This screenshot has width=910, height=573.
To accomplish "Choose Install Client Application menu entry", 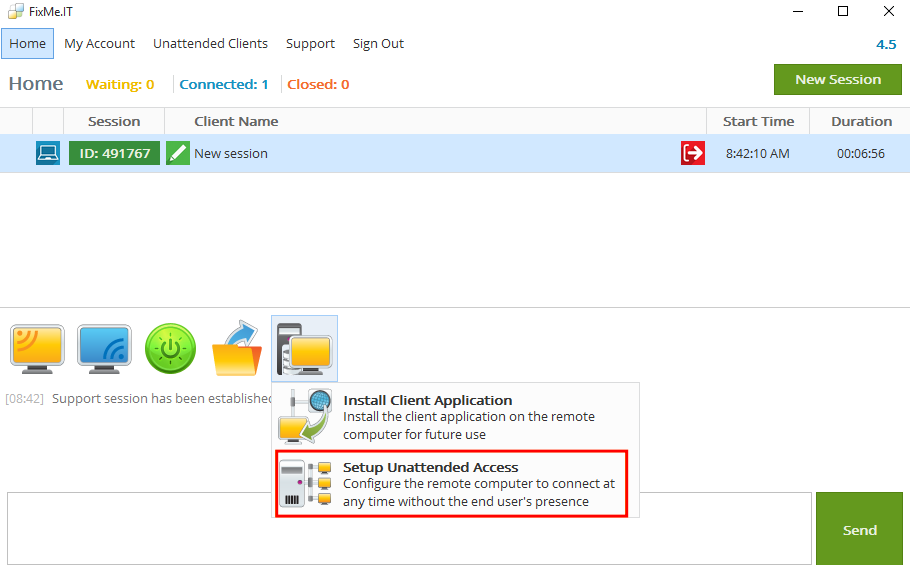I will click(456, 416).
